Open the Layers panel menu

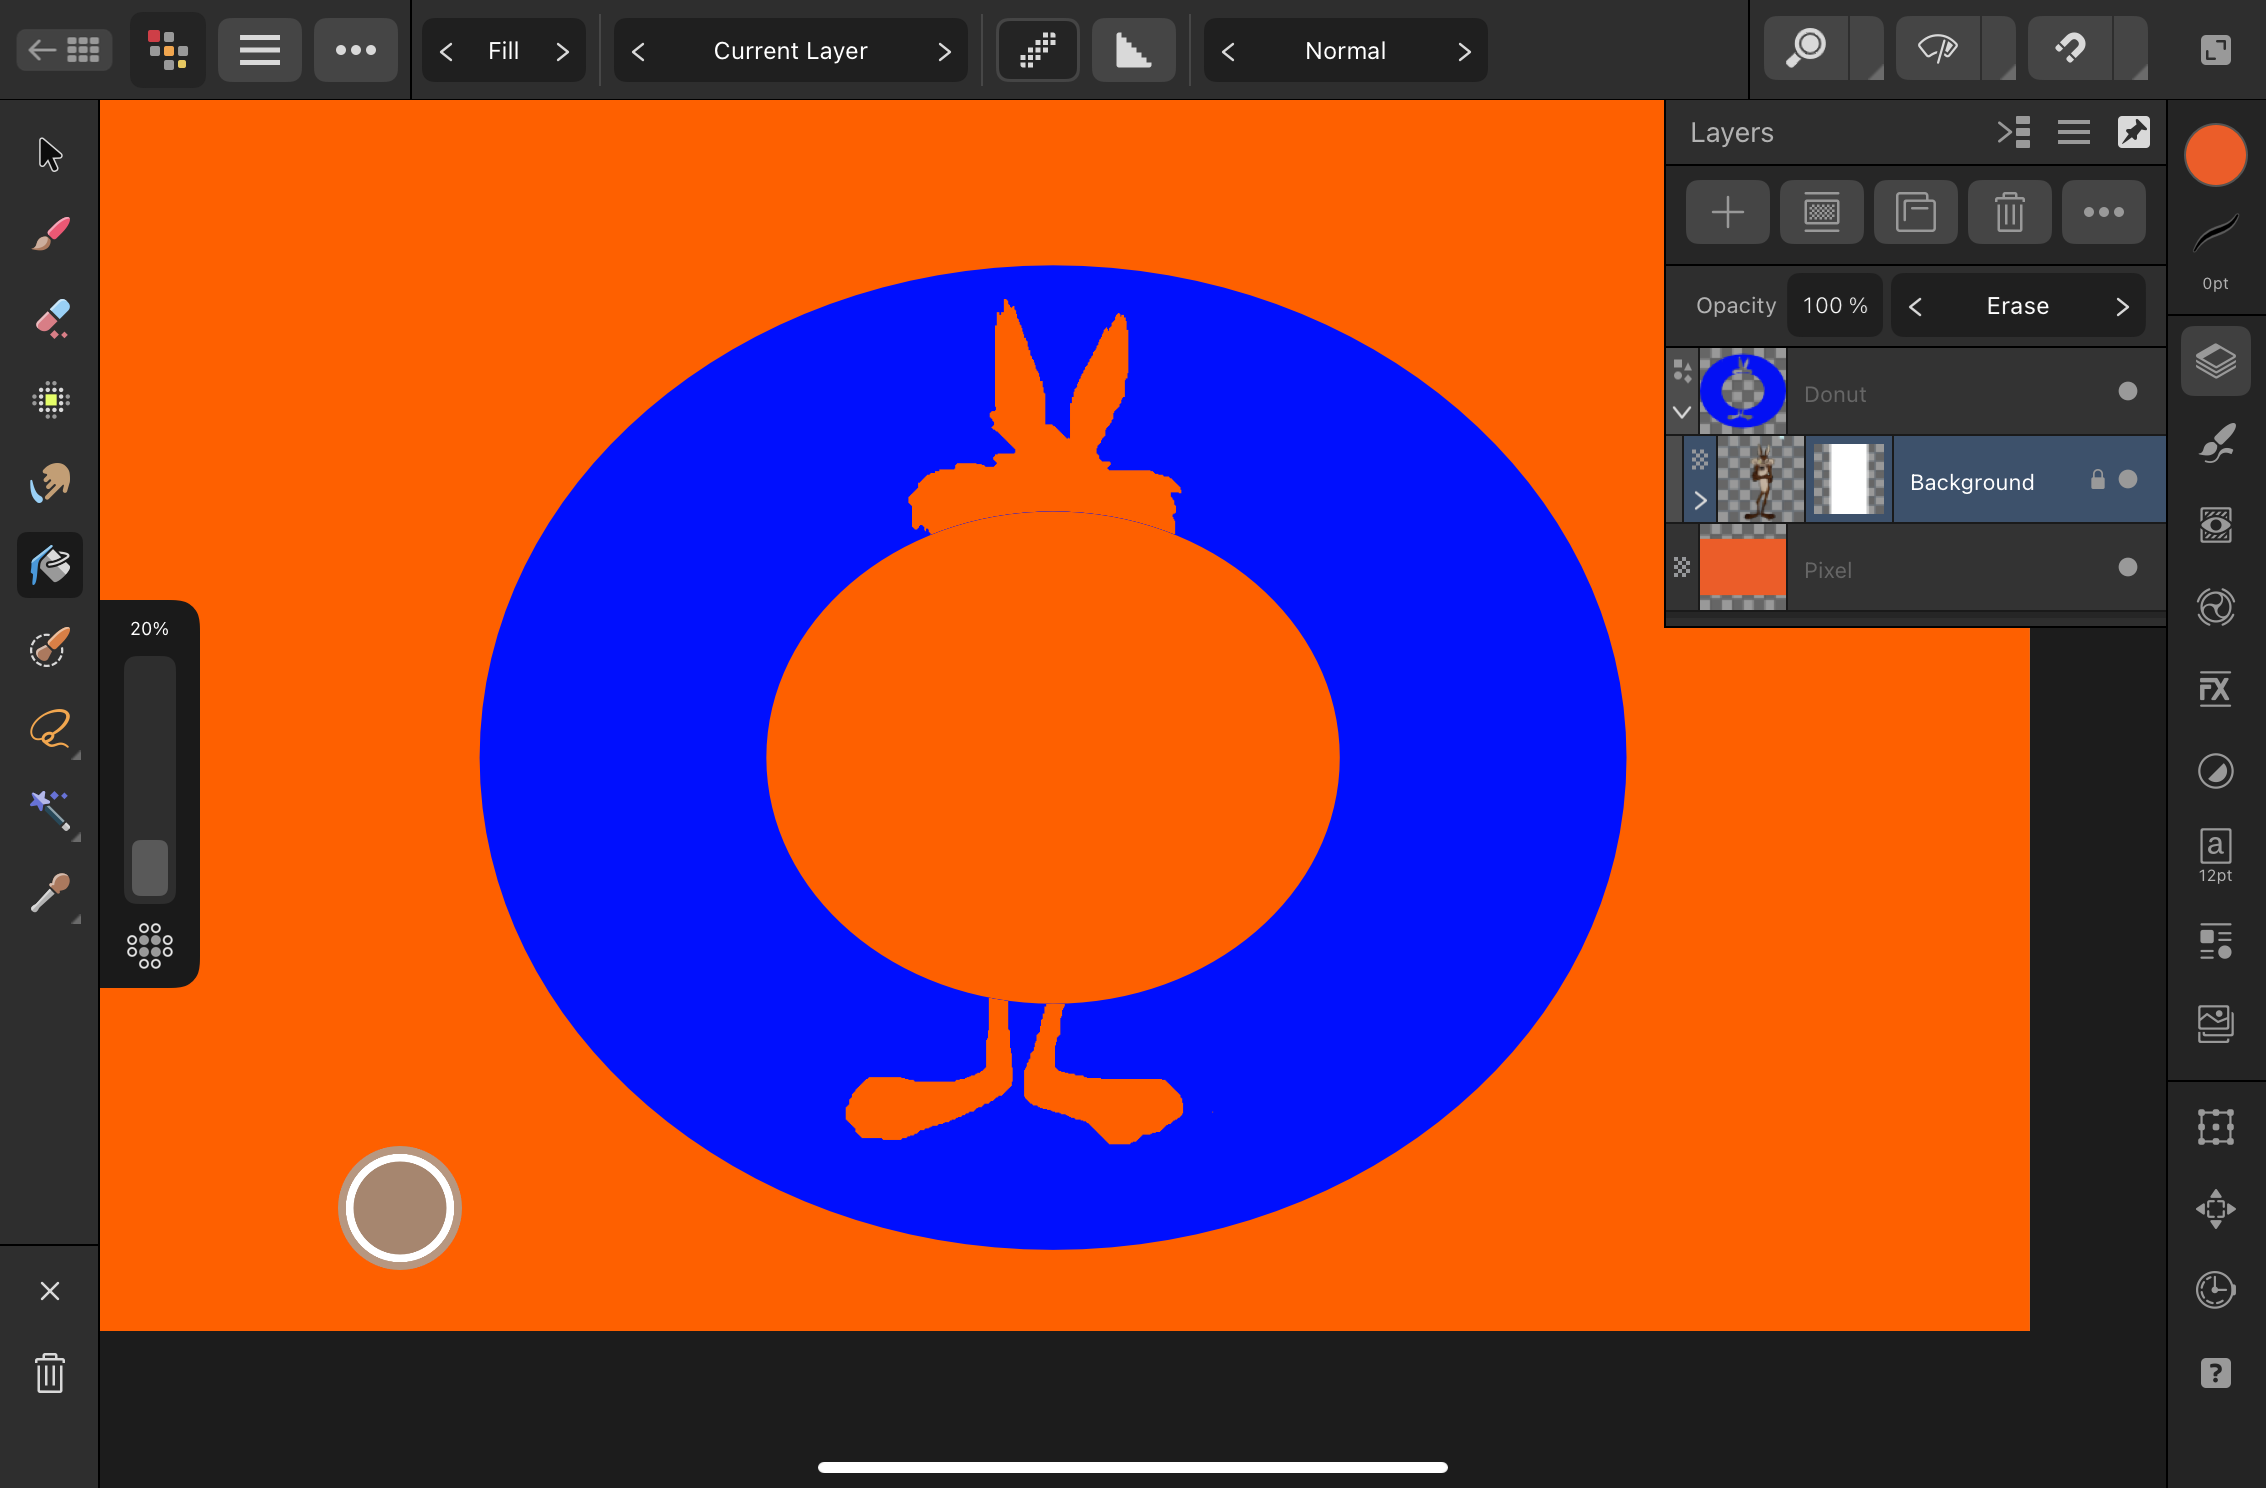point(2074,132)
